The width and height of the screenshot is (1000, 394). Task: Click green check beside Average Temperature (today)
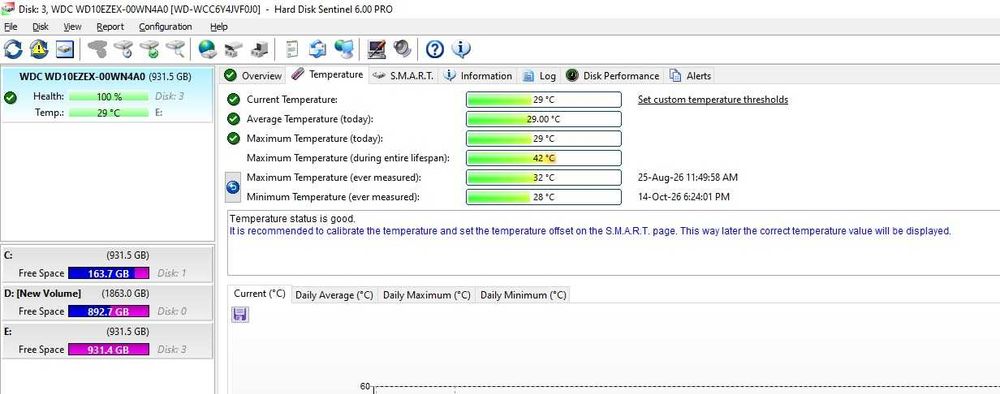233,119
